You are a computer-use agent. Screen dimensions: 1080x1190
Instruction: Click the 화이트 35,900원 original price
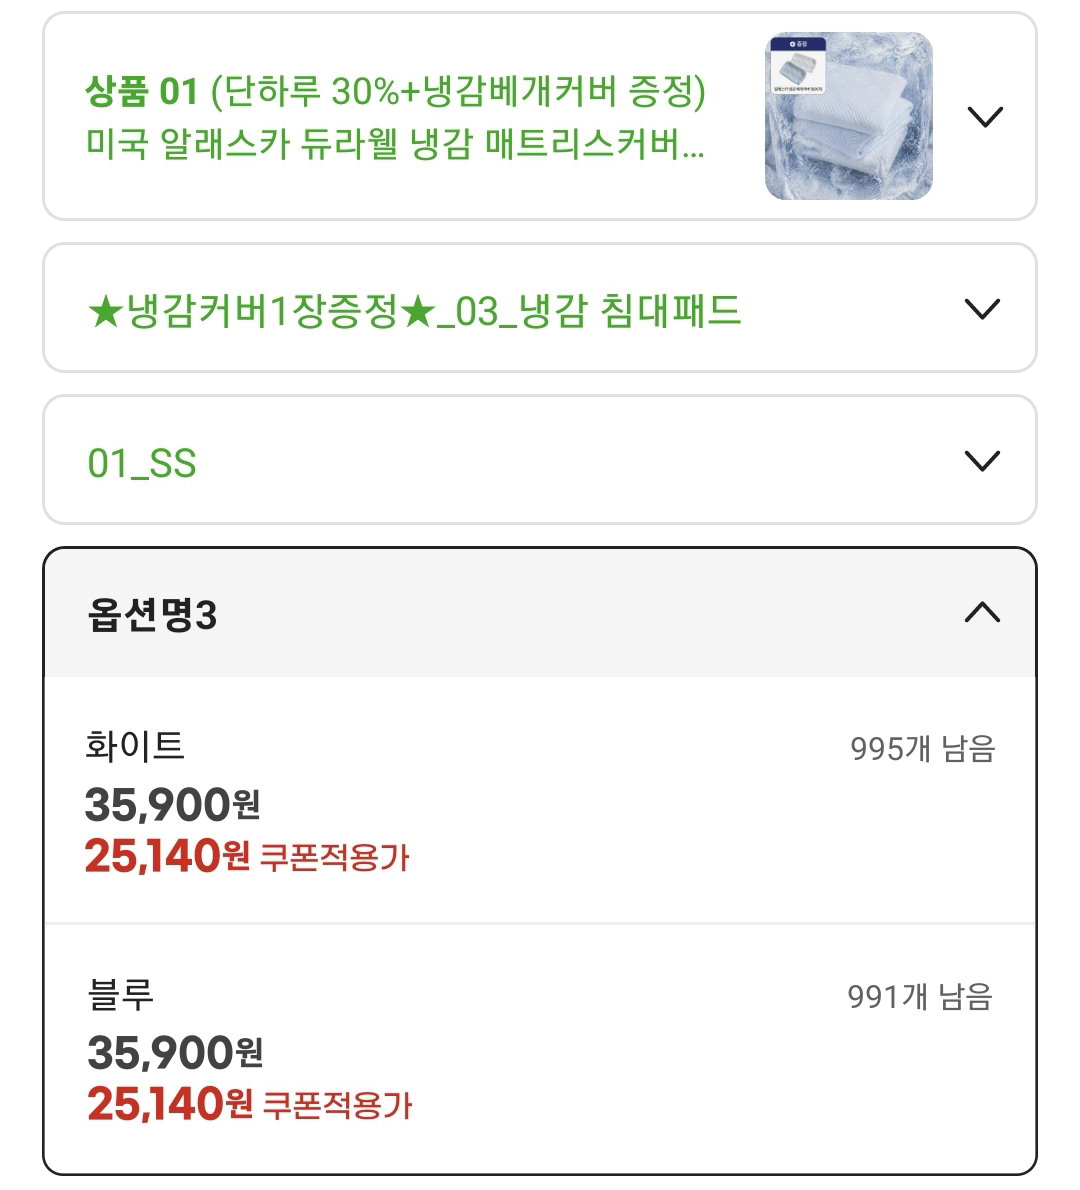[x=172, y=804]
